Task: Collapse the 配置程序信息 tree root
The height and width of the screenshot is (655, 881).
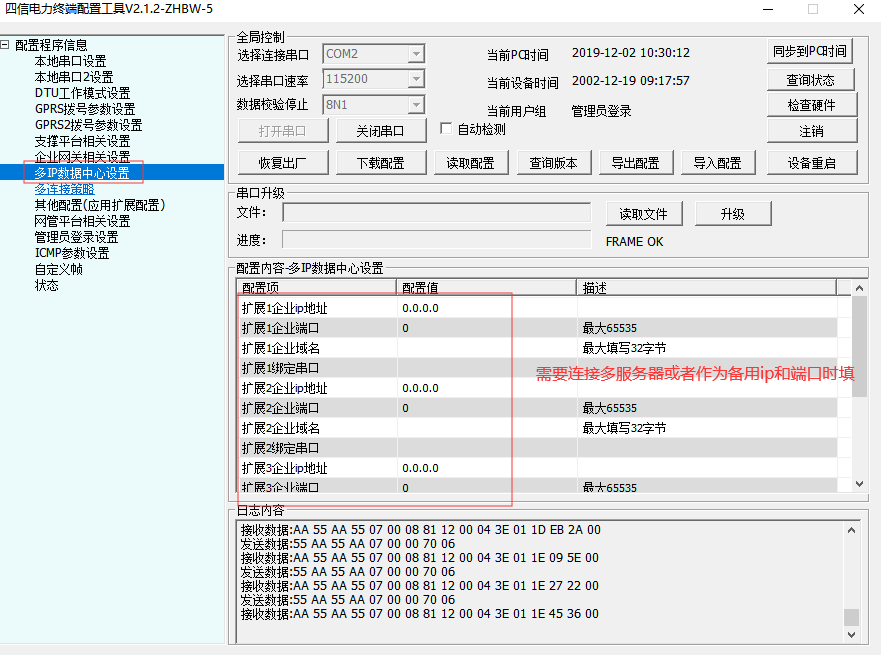Action: coord(6,45)
